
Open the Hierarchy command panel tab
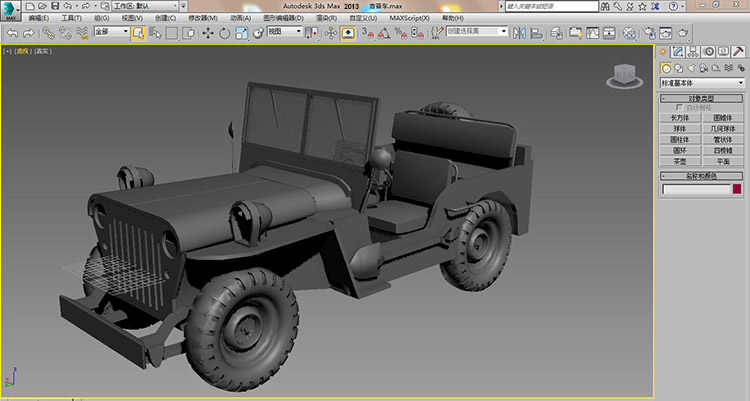point(693,51)
